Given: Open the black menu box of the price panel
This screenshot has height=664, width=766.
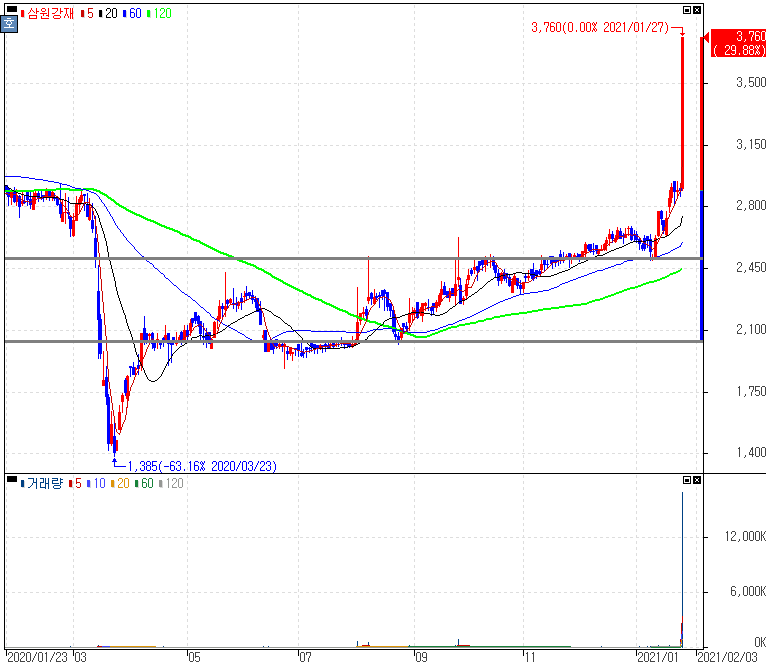Looking at the screenshot, I should click(12, 9).
